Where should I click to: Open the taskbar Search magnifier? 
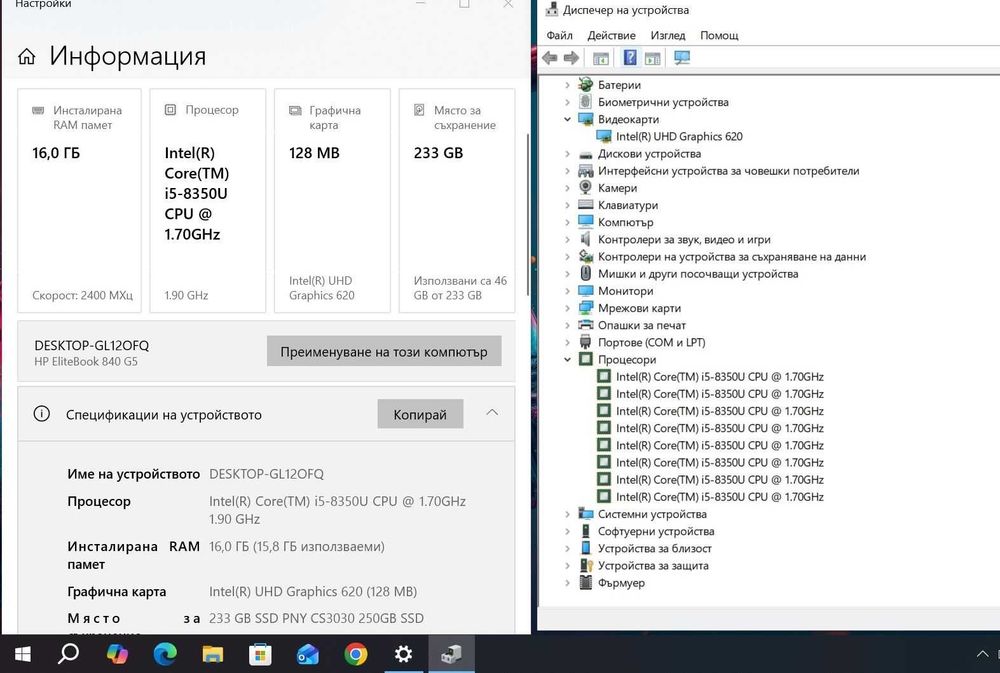68,653
